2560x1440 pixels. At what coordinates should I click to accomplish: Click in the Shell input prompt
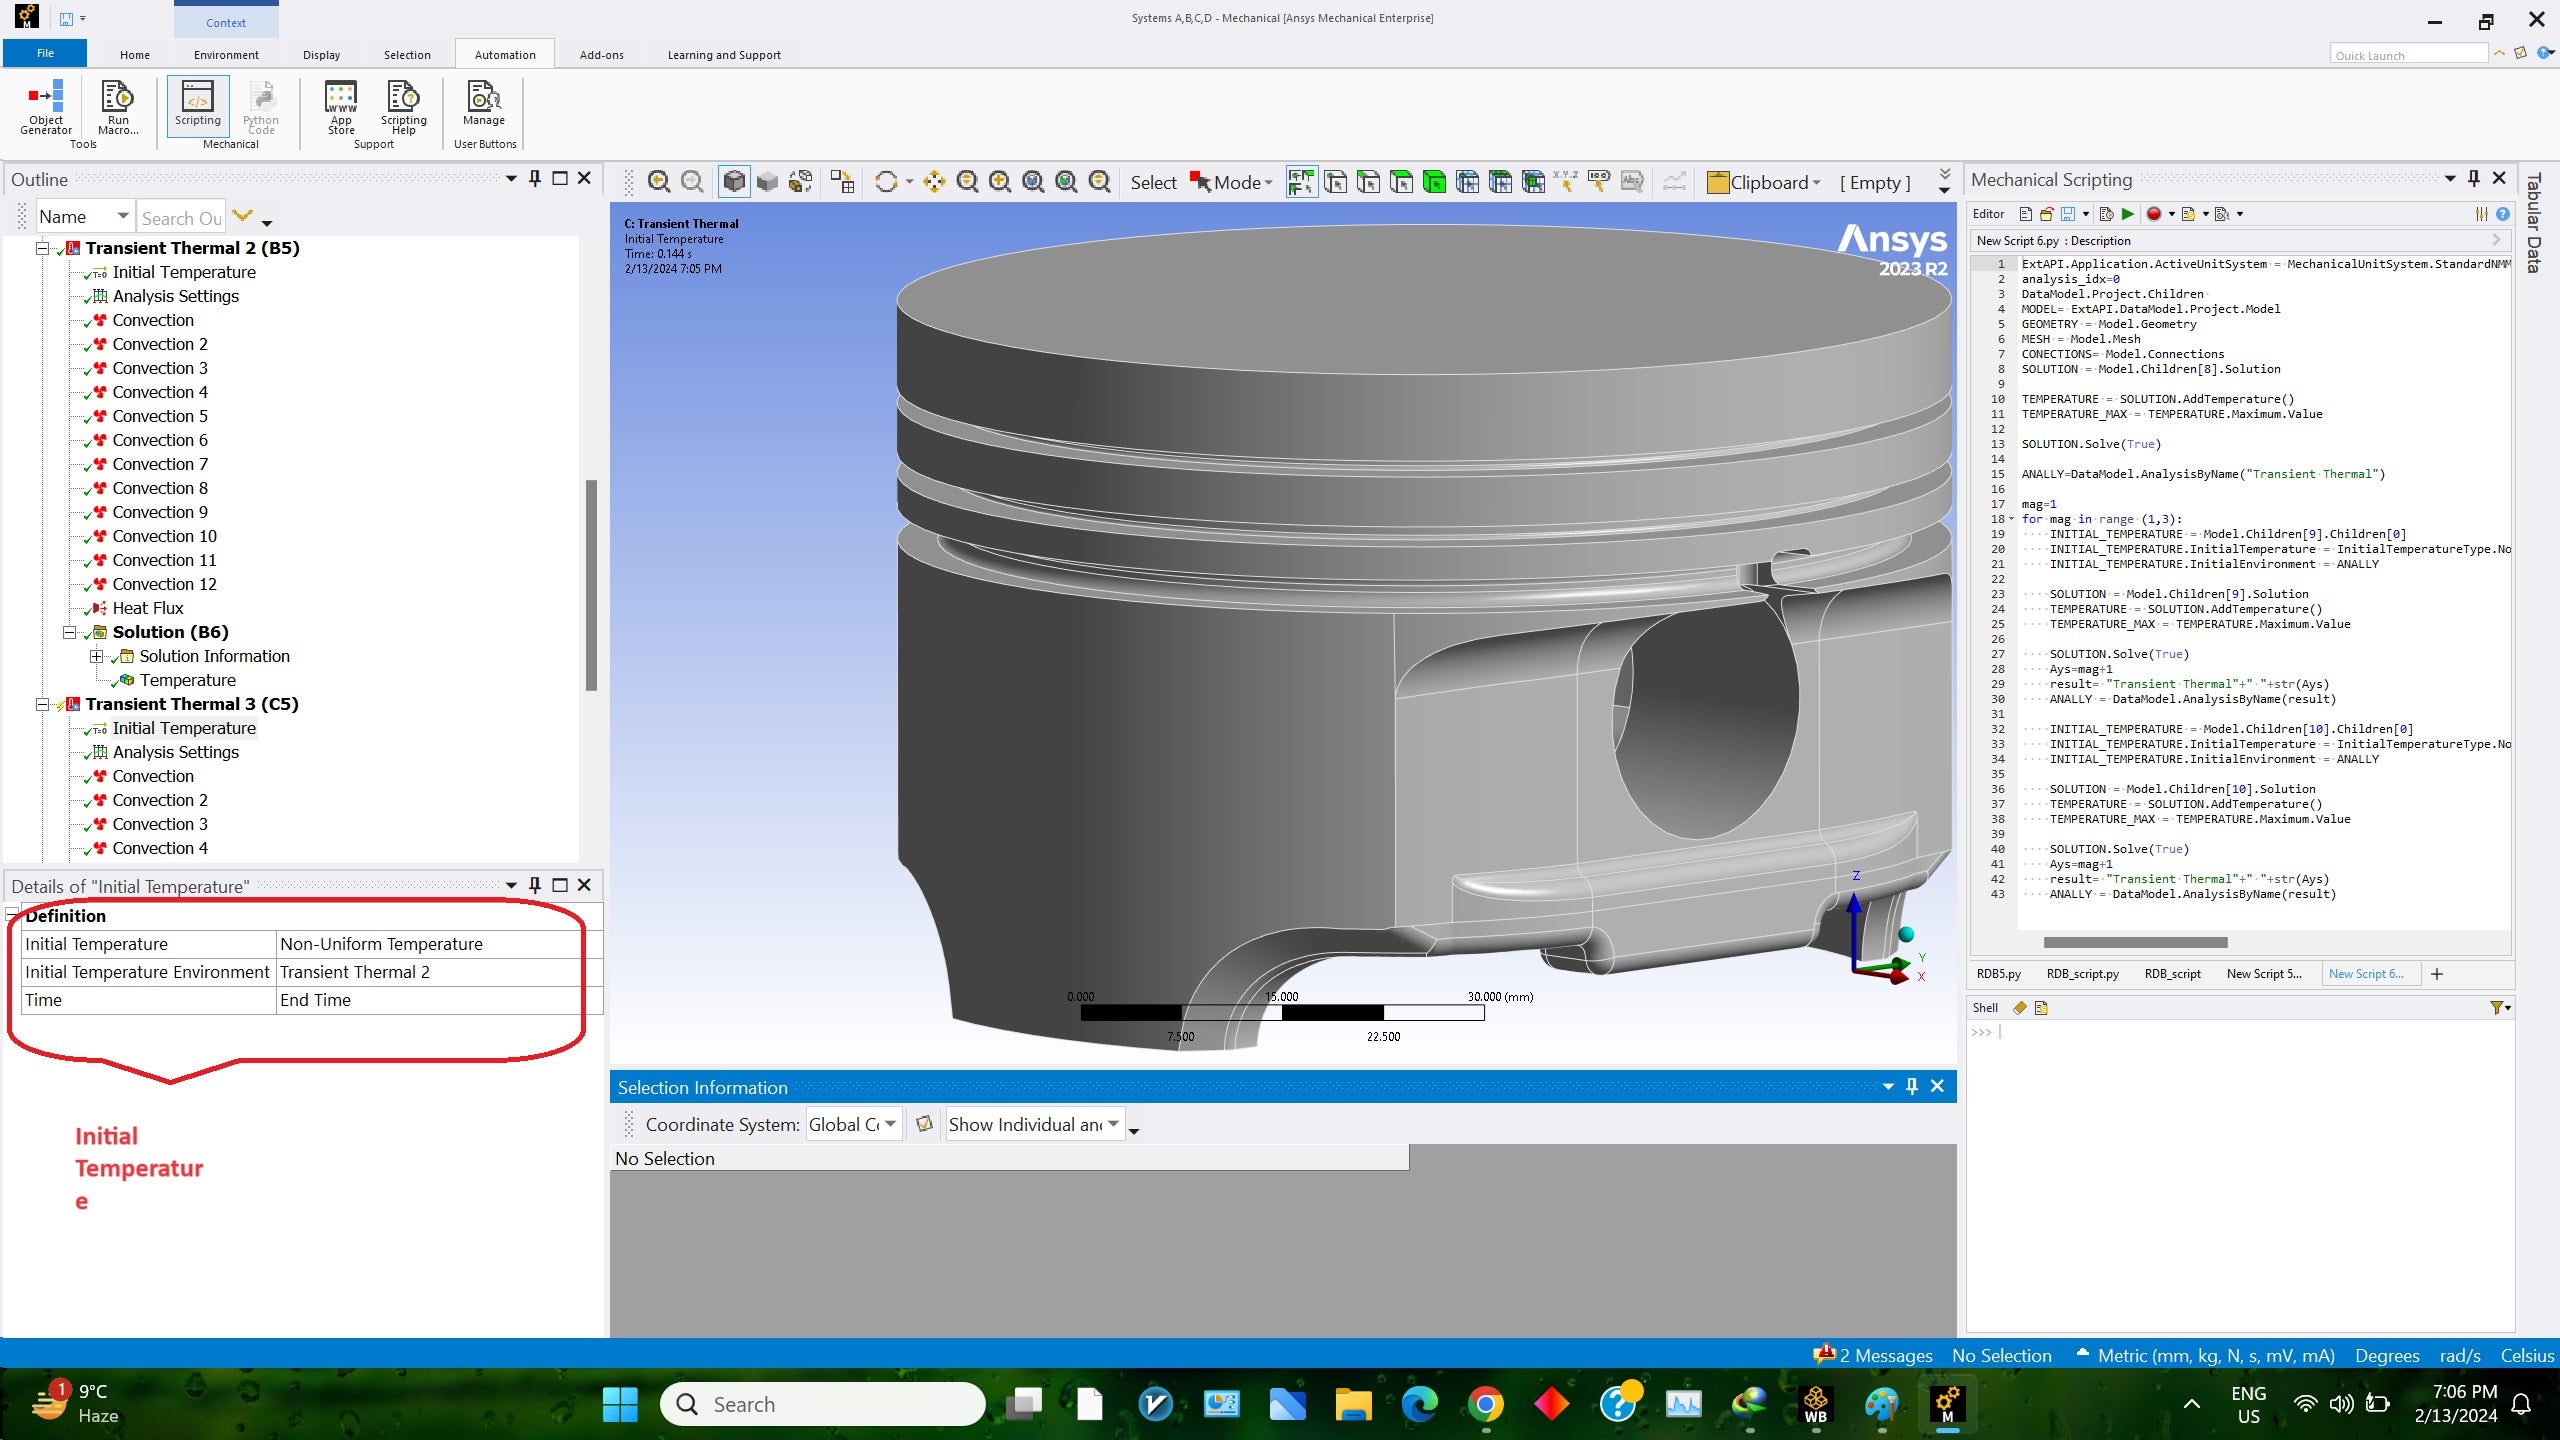2240,1032
